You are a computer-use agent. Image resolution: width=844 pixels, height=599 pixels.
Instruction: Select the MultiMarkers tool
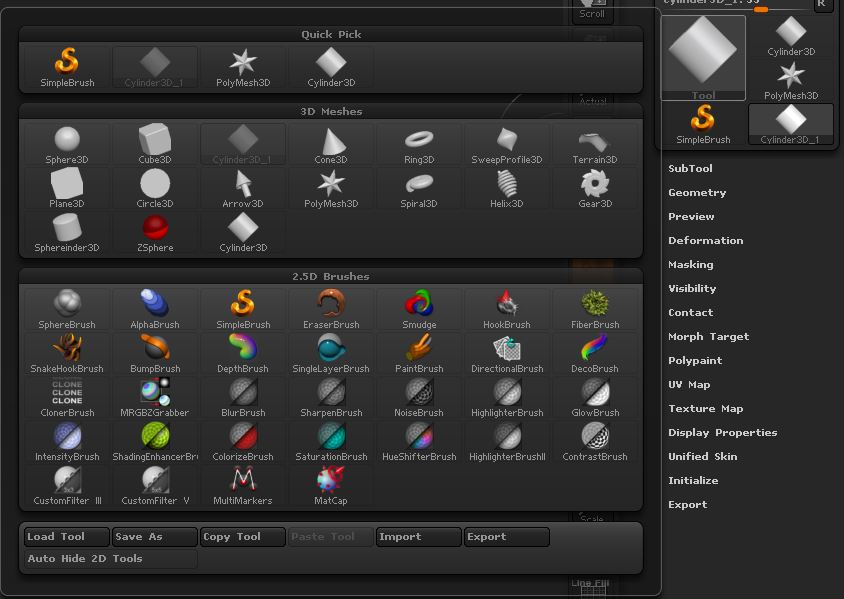pos(243,485)
